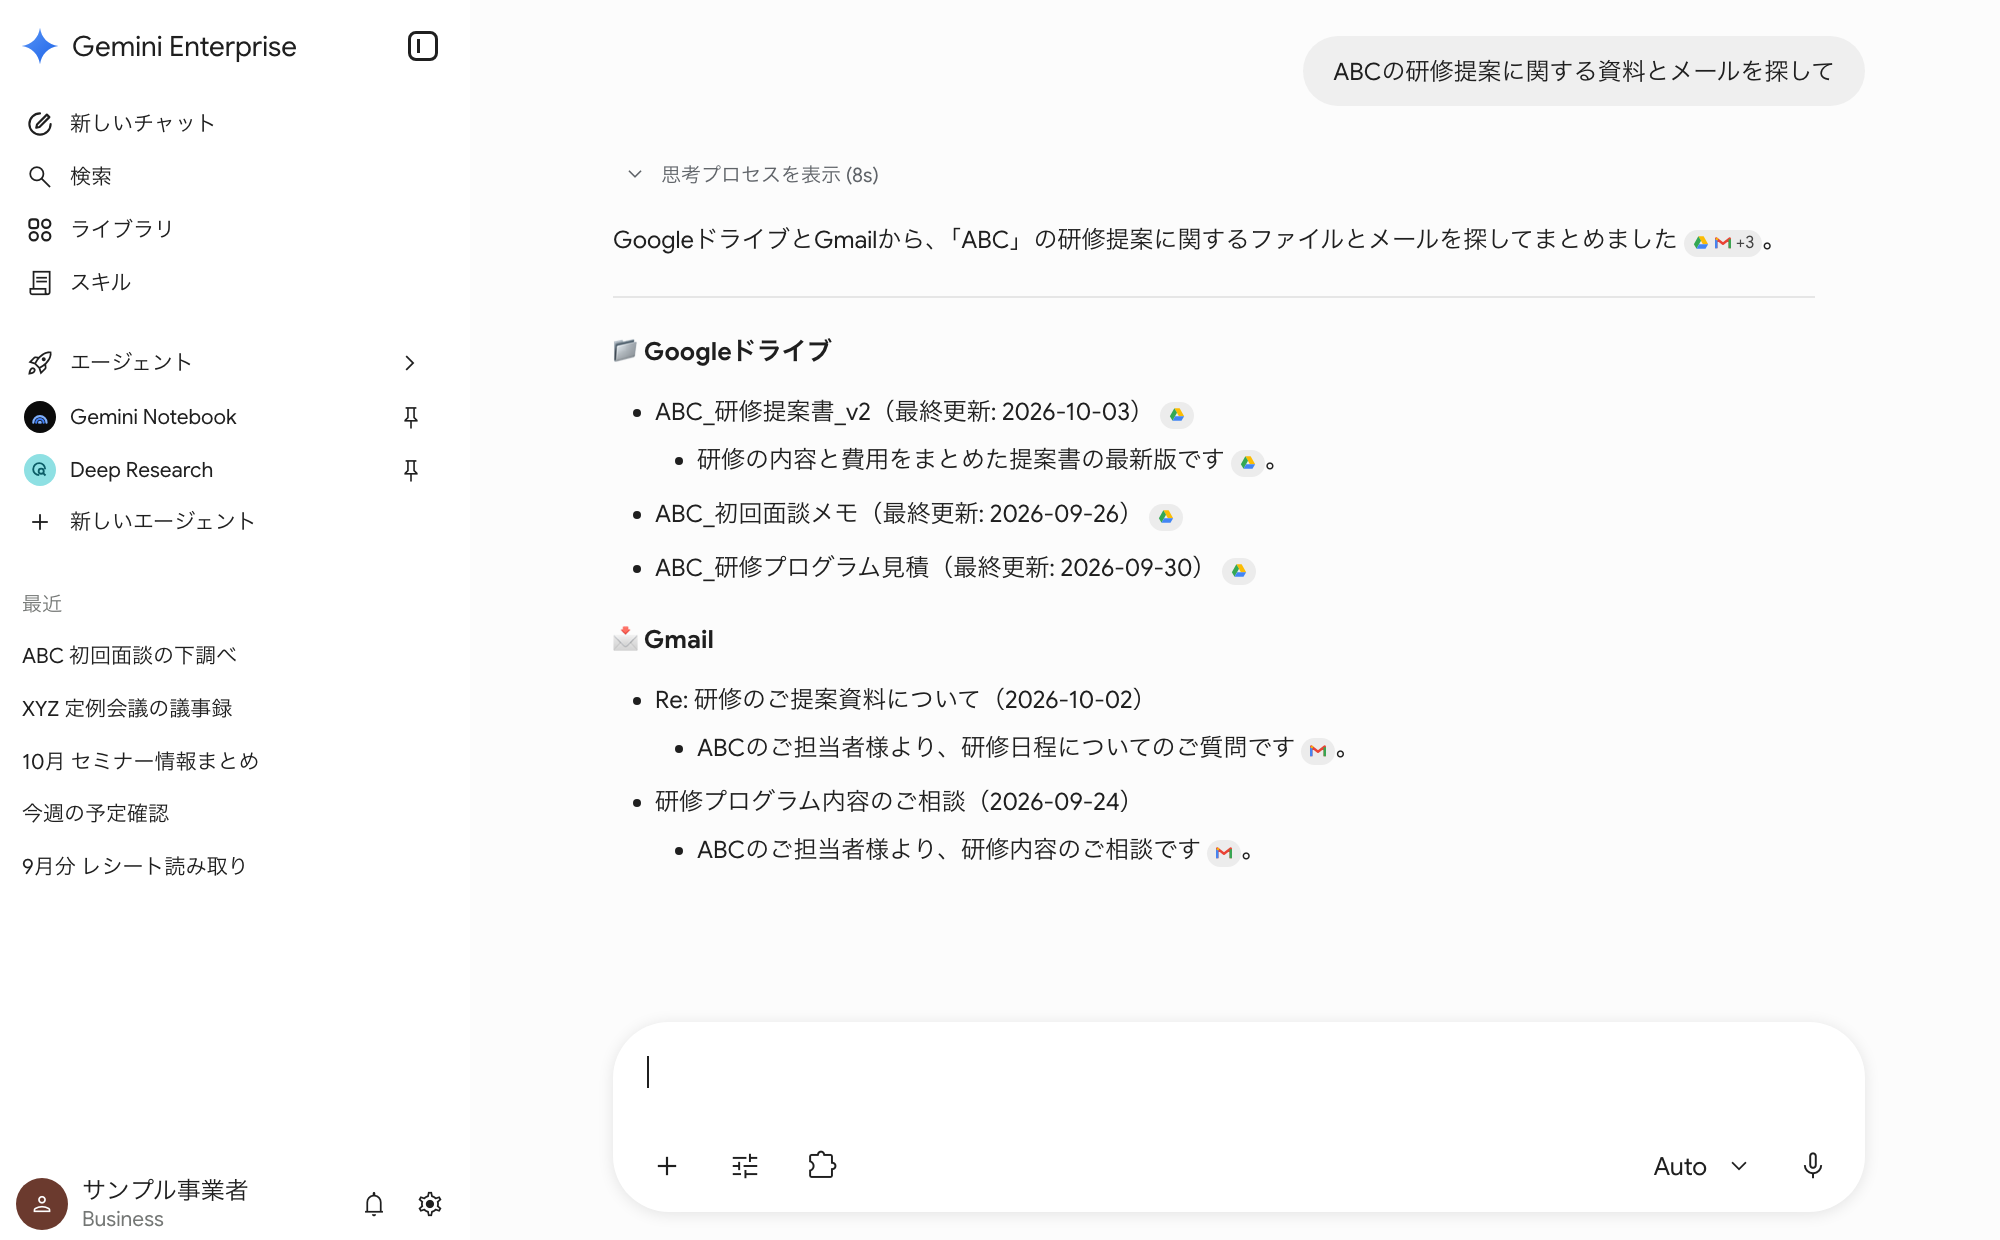Click the prompt text input field
The height and width of the screenshot is (1240, 2000).
[1238, 1073]
